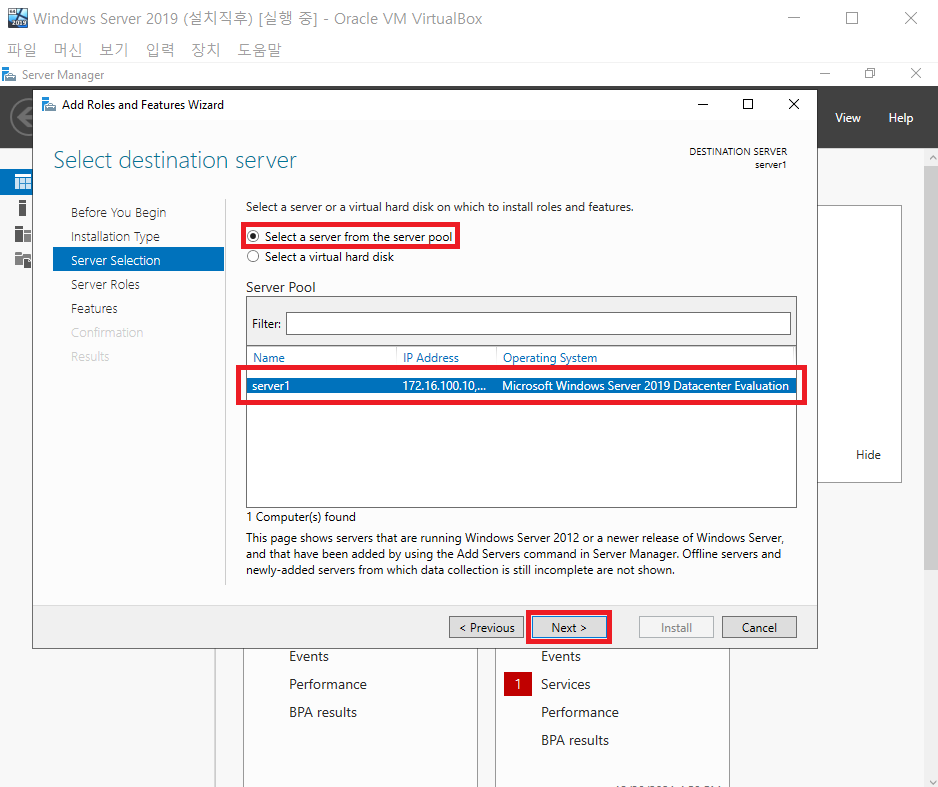Viewport: 938px width, 787px height.
Task: Open Events in the left Server Manager tile
Action: coord(309,656)
